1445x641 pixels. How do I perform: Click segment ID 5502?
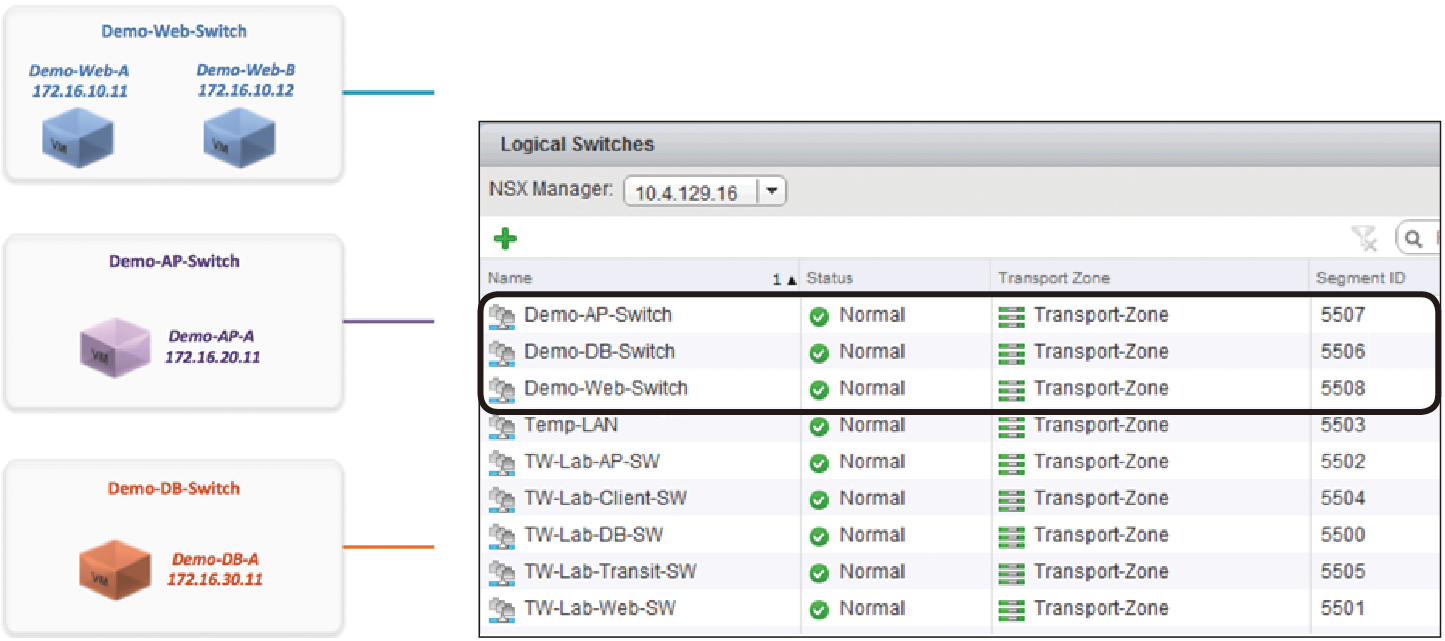tap(1342, 462)
